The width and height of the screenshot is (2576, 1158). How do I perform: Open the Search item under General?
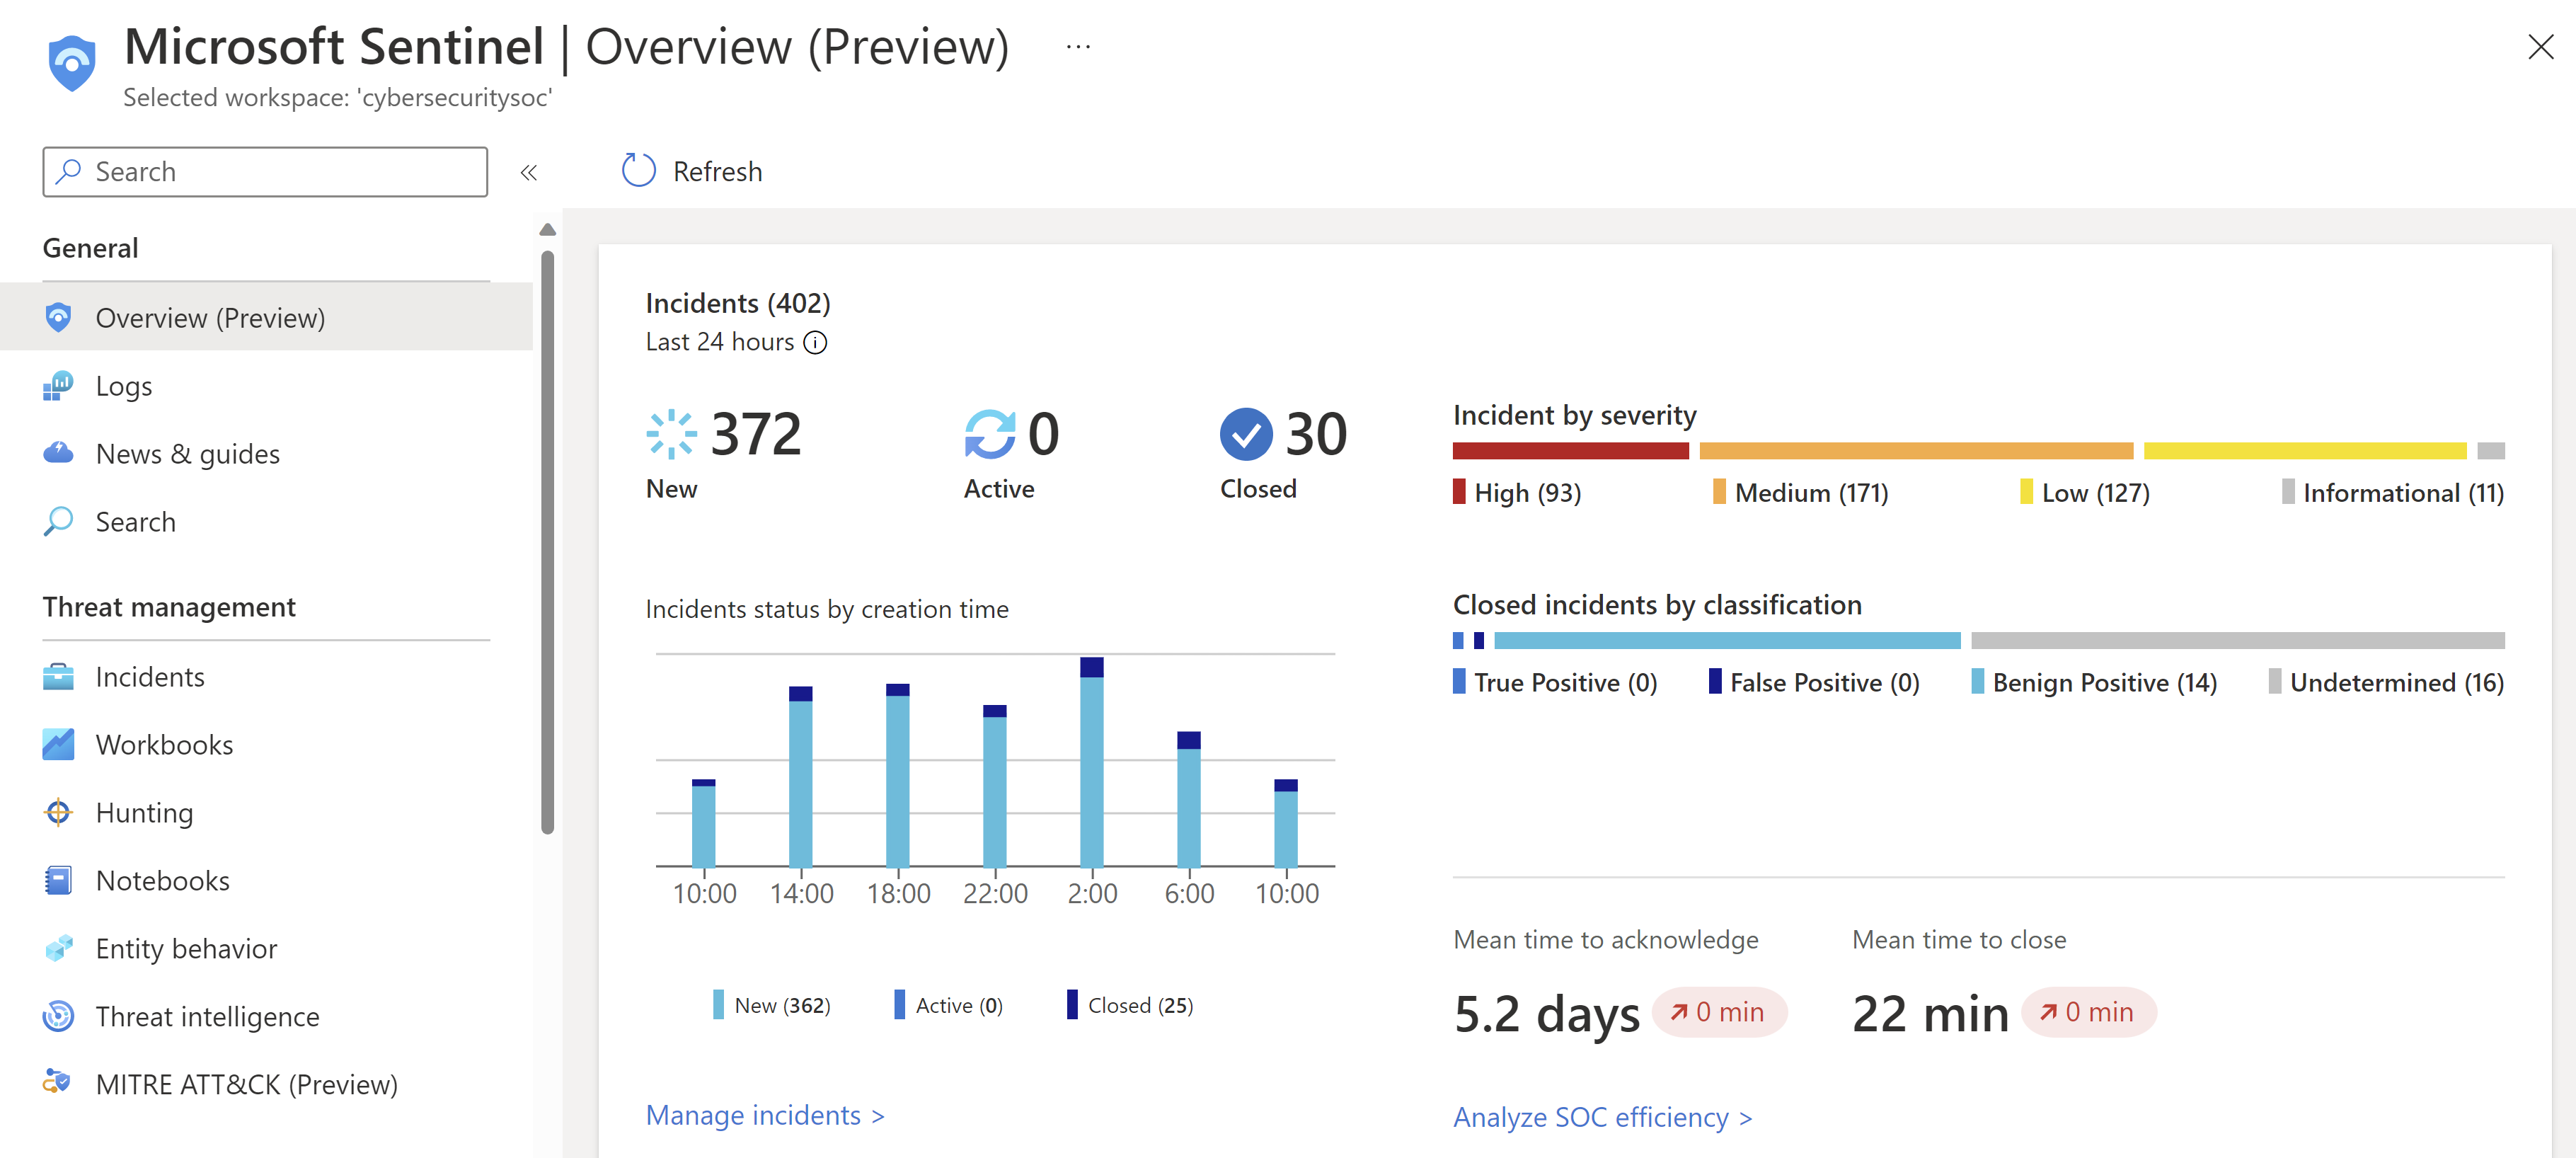(135, 522)
